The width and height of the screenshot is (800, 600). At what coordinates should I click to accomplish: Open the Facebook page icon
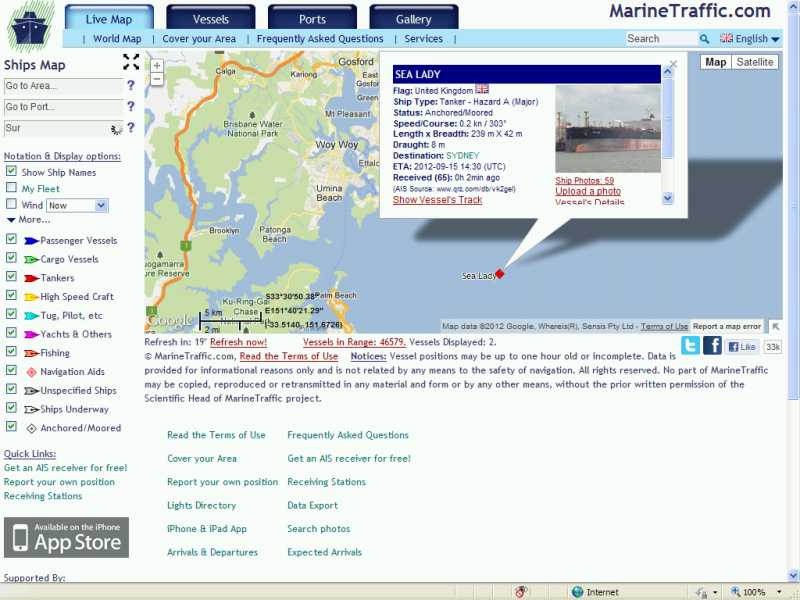(712, 346)
